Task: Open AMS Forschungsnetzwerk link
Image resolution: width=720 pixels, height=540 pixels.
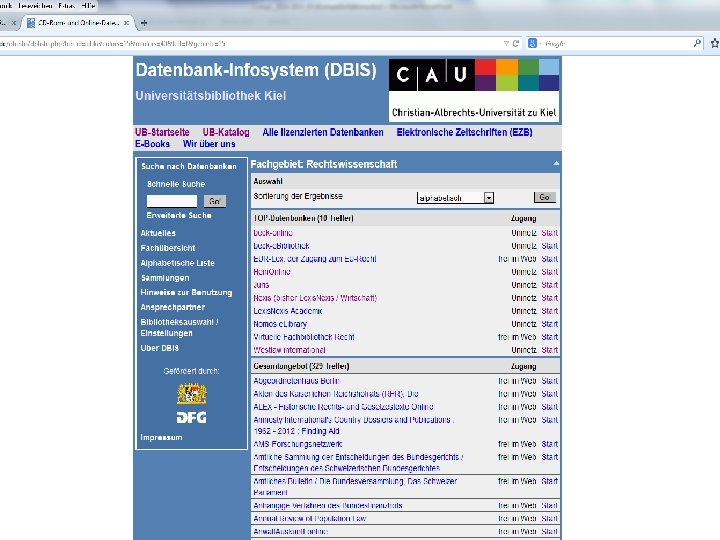Action: pyautogui.click(x=298, y=444)
